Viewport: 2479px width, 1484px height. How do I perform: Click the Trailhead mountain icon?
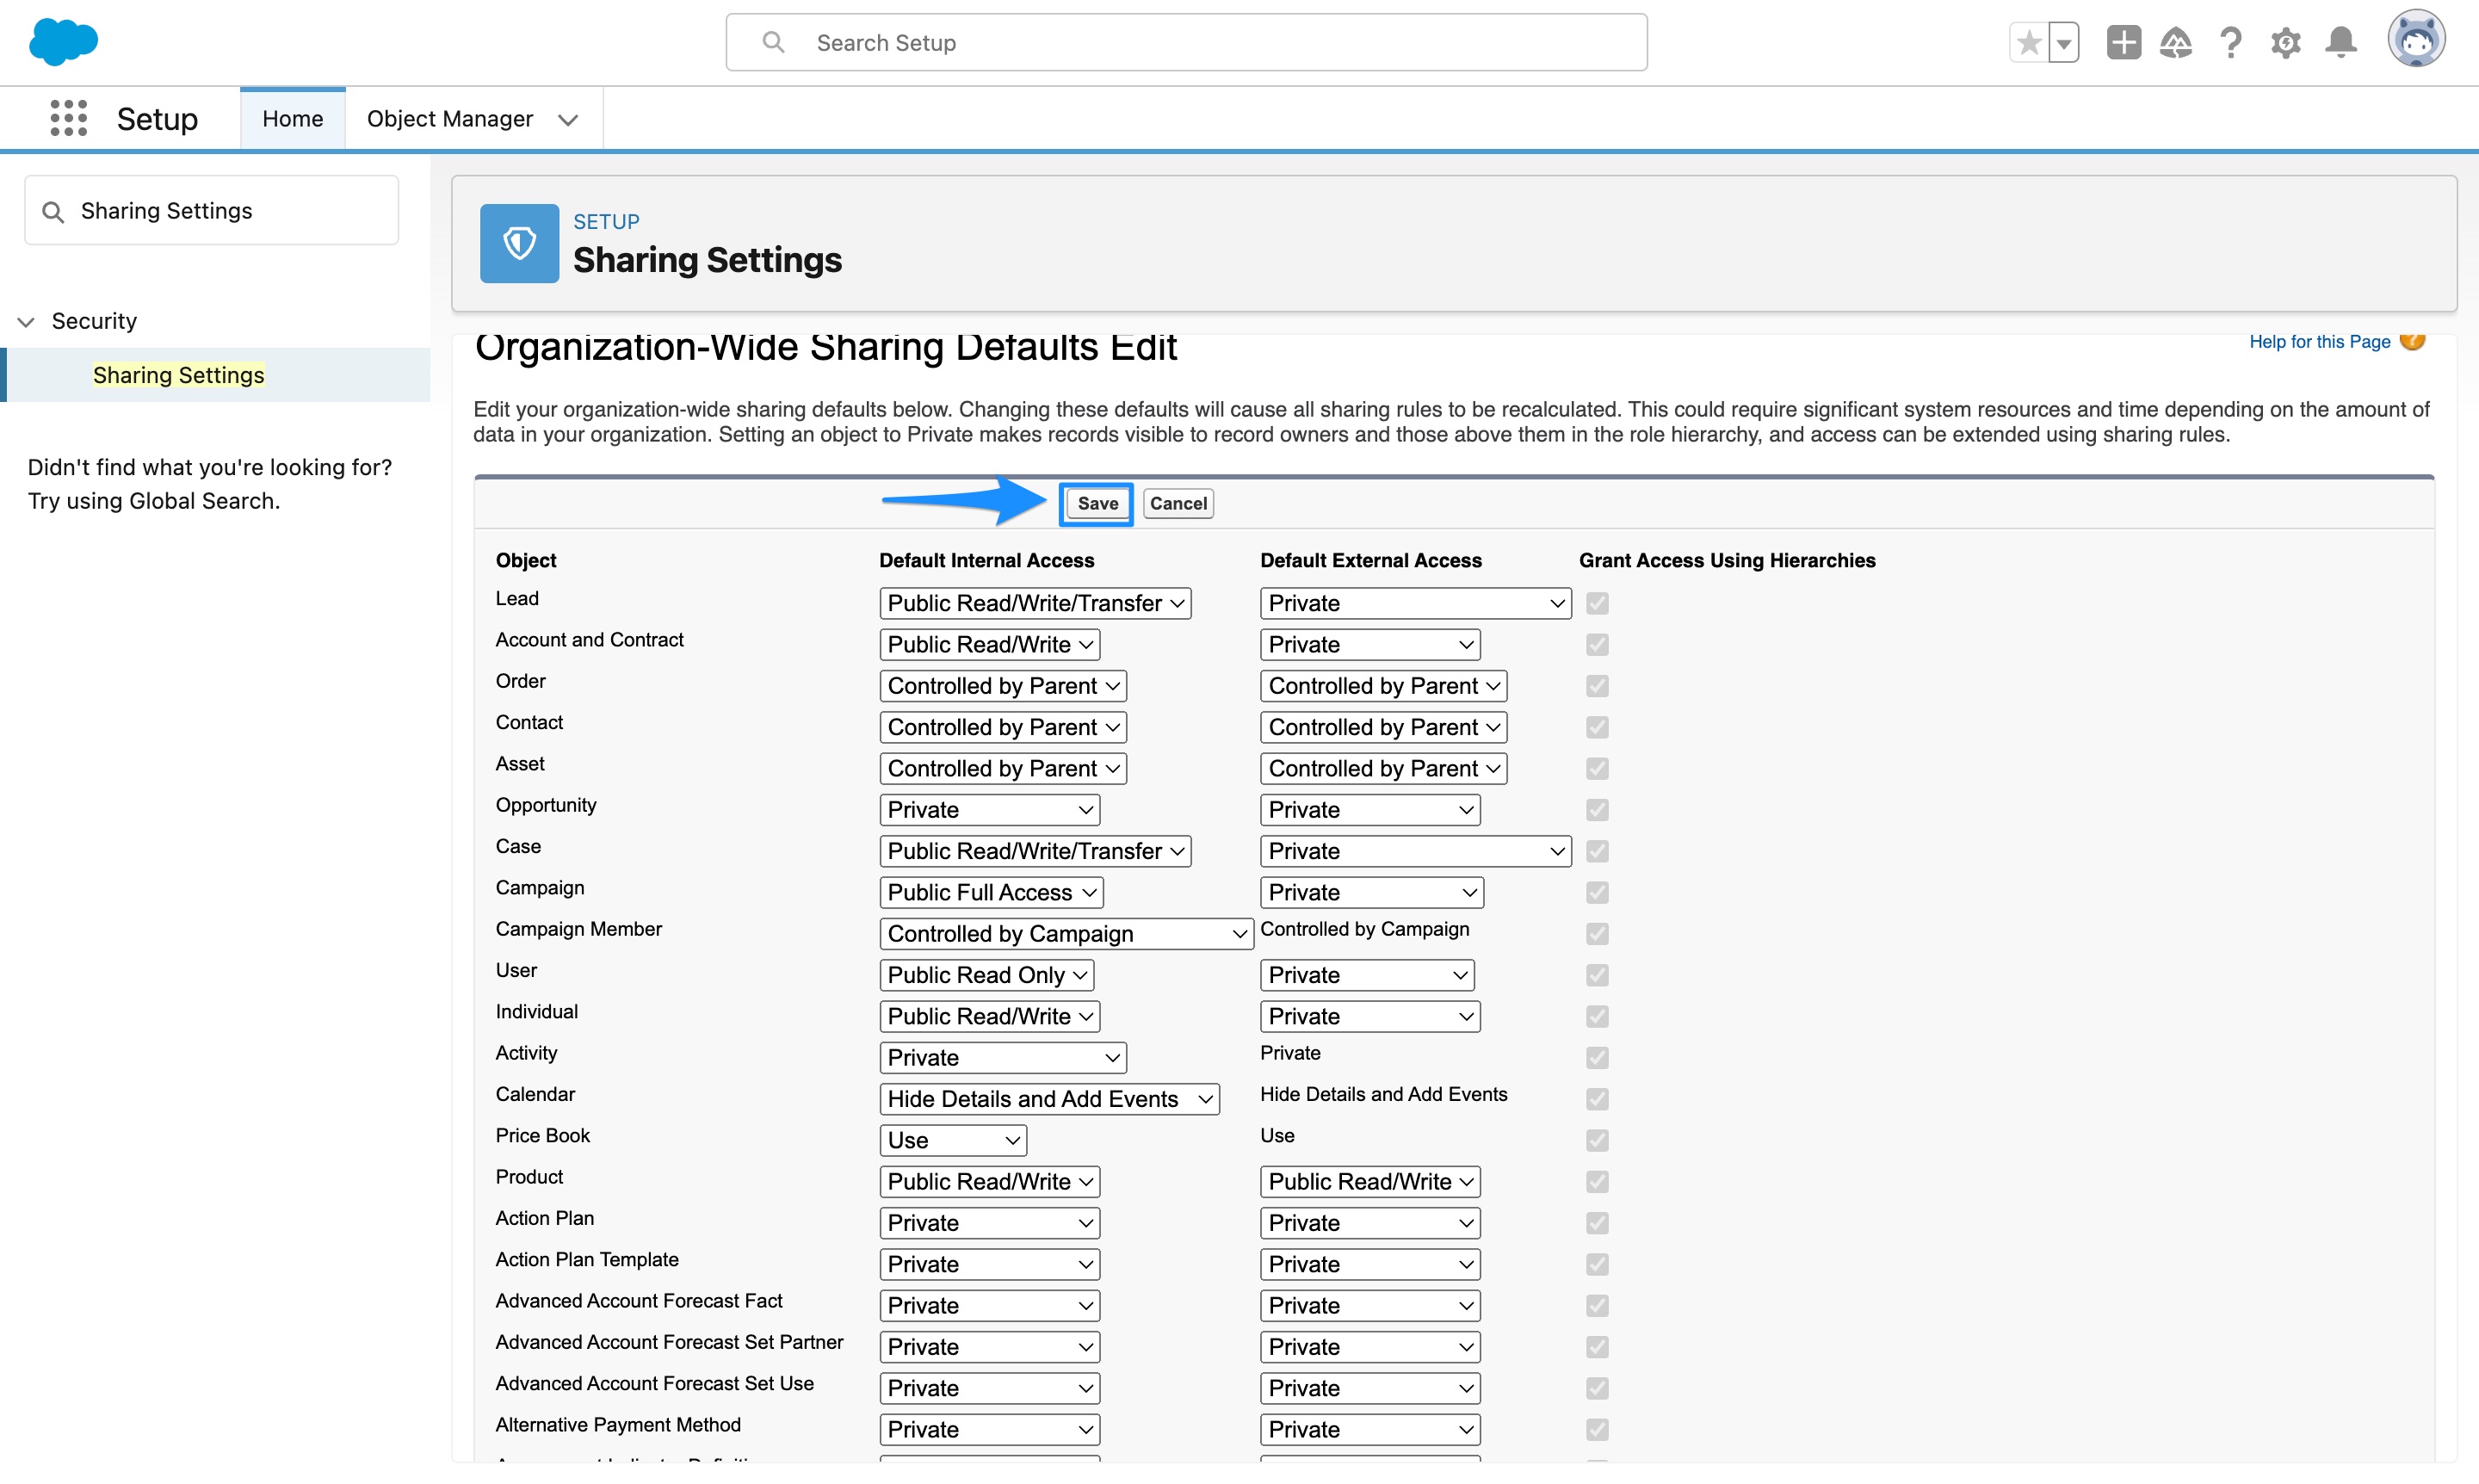pos(2177,42)
